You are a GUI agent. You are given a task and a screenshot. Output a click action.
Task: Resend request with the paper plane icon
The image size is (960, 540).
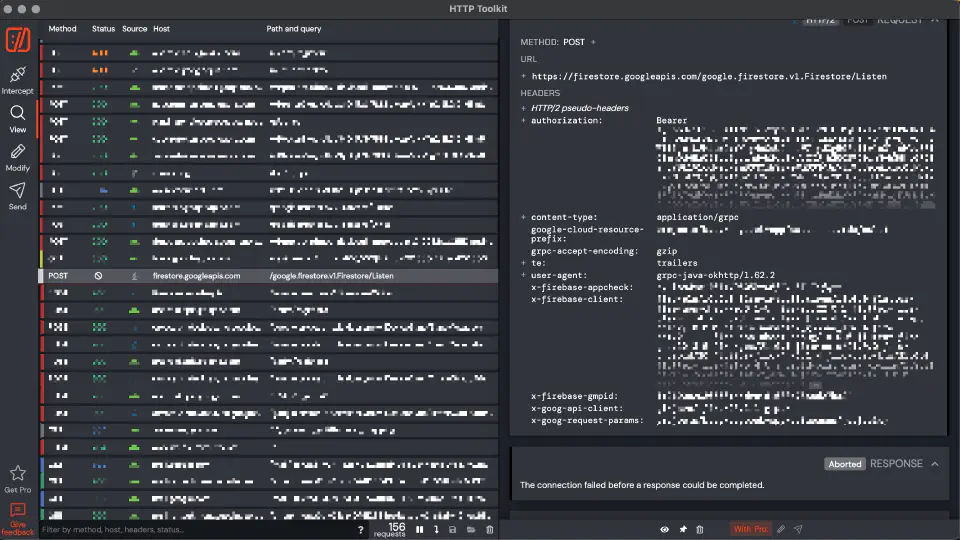tap(798, 529)
